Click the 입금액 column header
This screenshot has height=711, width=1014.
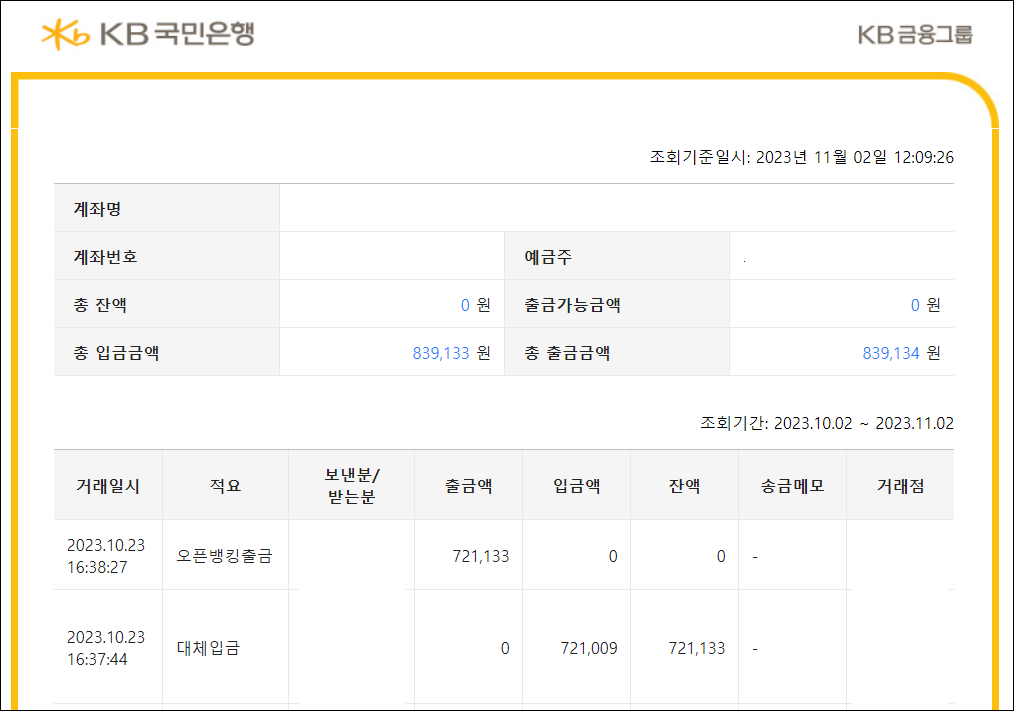(x=575, y=484)
